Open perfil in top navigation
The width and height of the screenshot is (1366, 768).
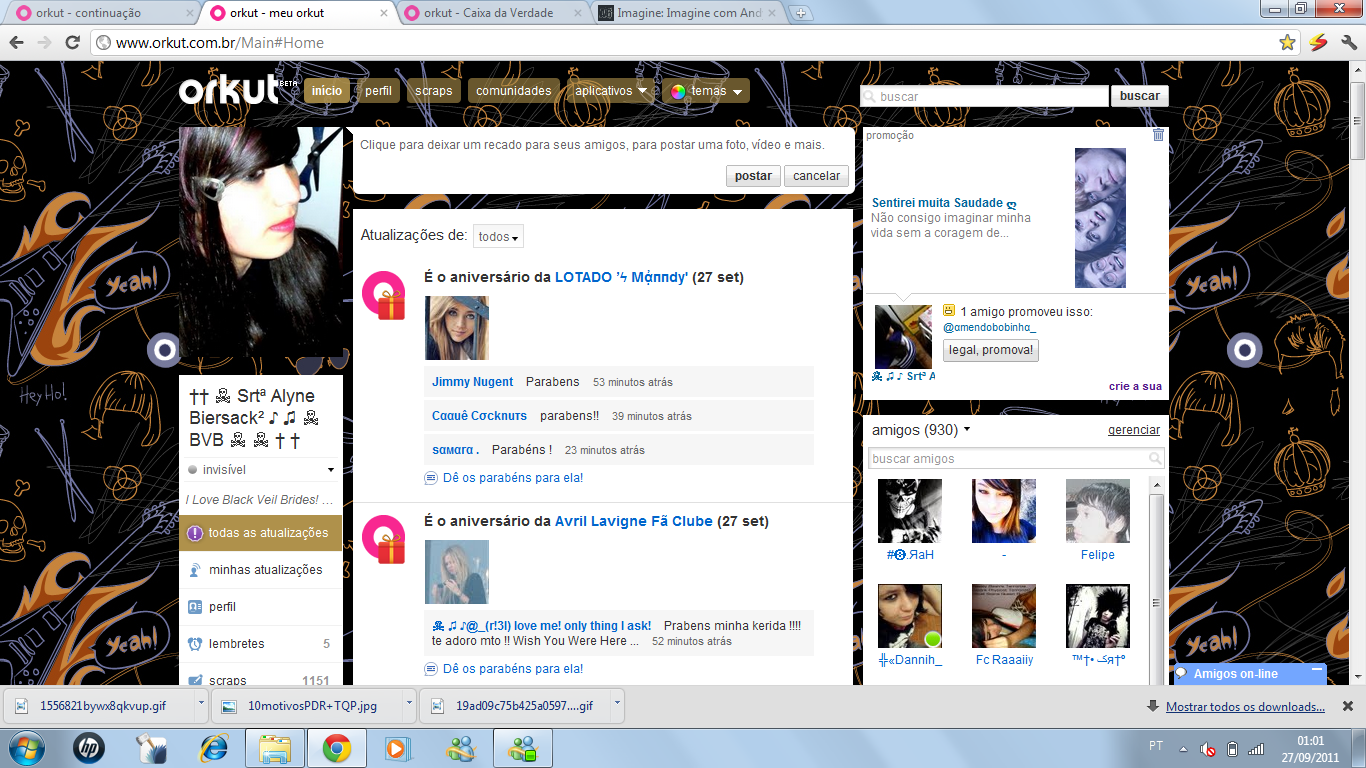[378, 91]
